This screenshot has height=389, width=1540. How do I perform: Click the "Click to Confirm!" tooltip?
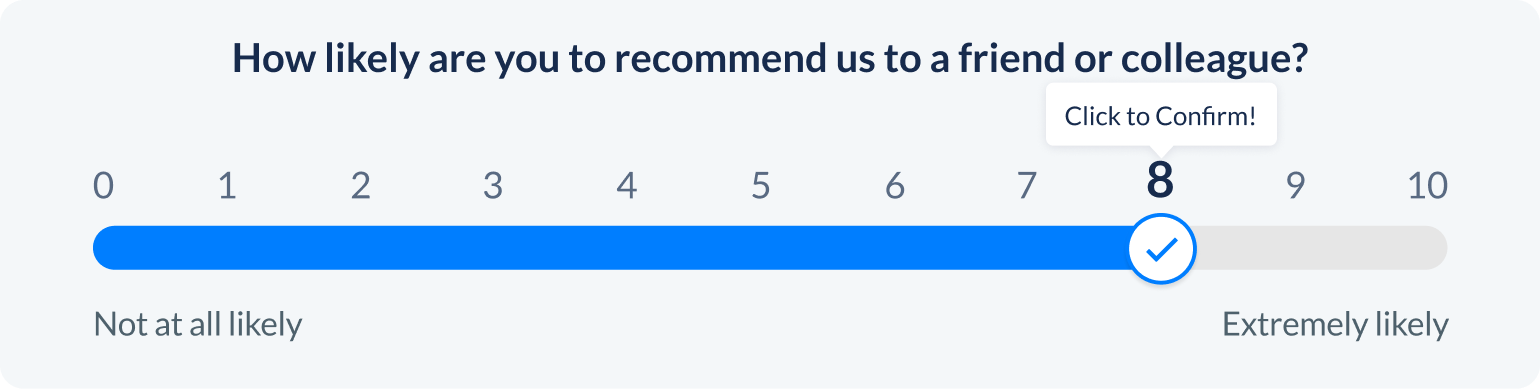pos(1161,116)
